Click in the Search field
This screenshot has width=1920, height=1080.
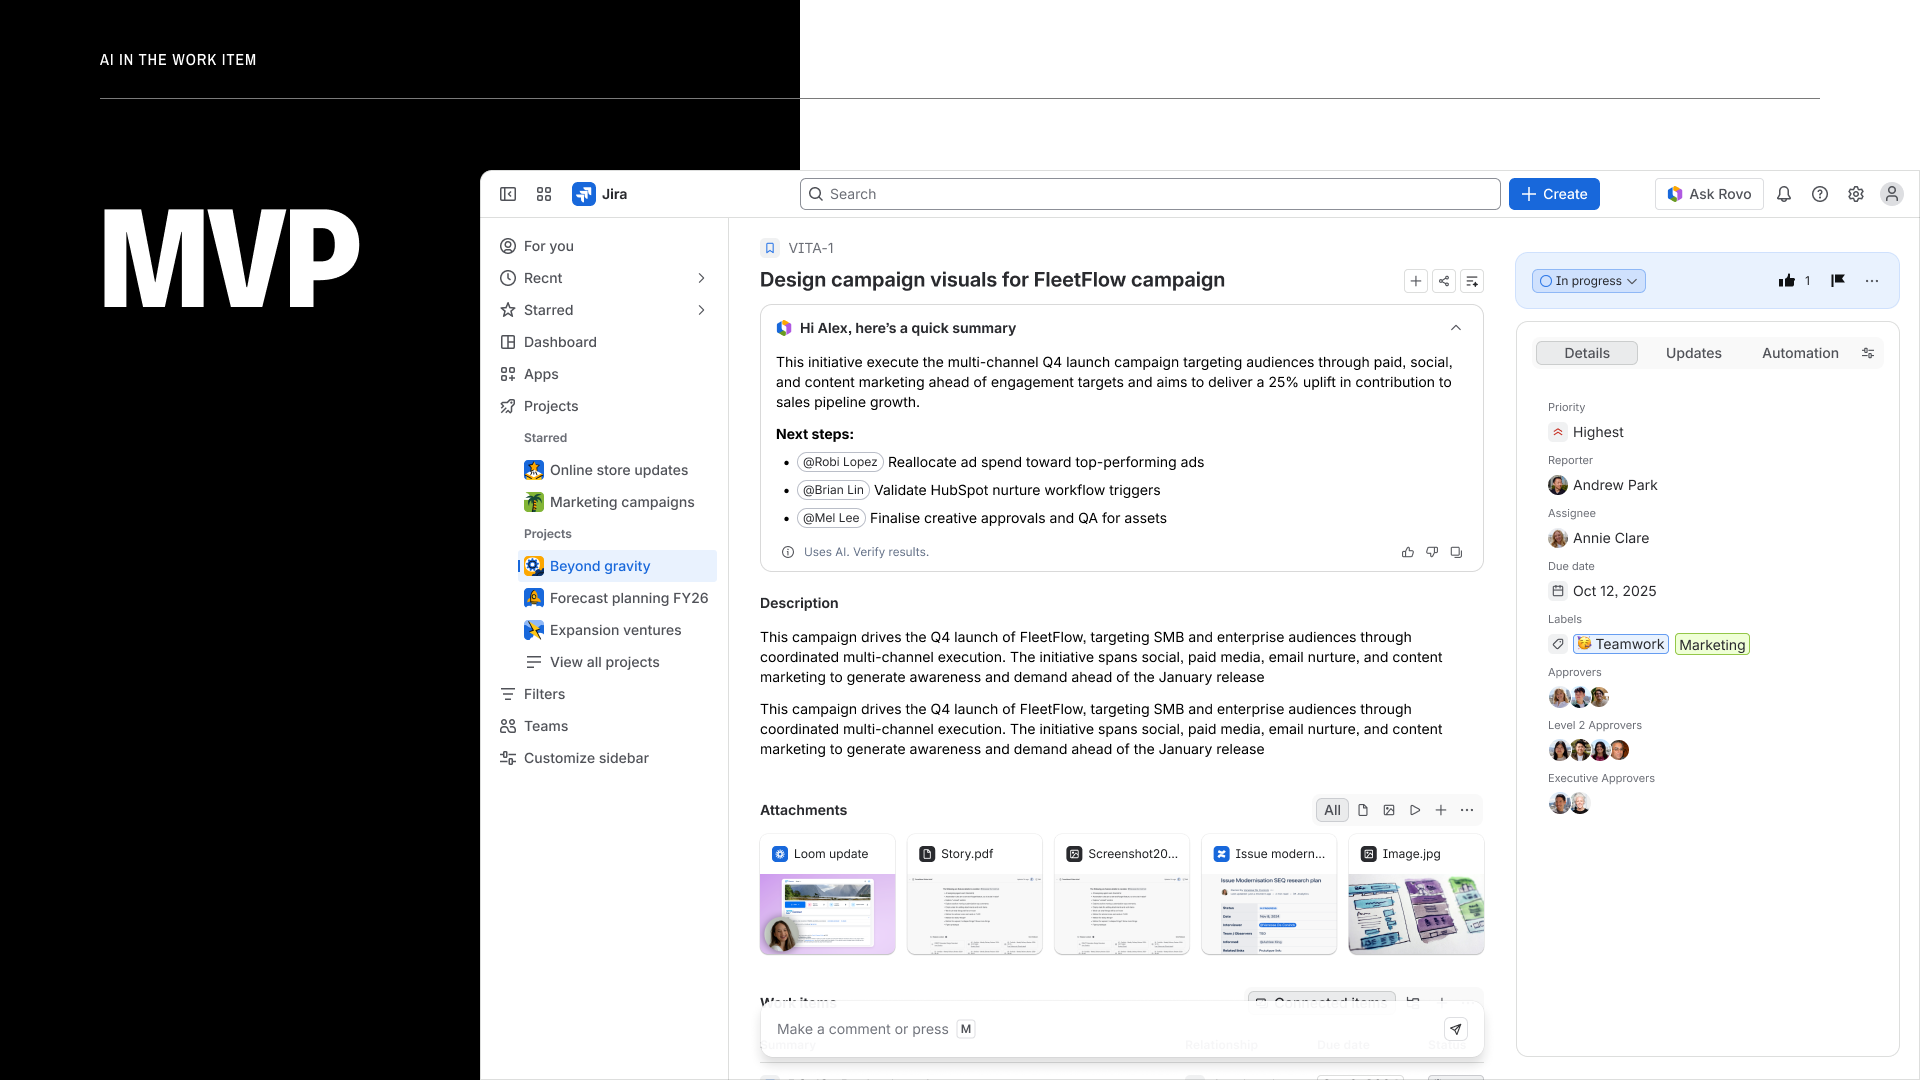pyautogui.click(x=1150, y=194)
